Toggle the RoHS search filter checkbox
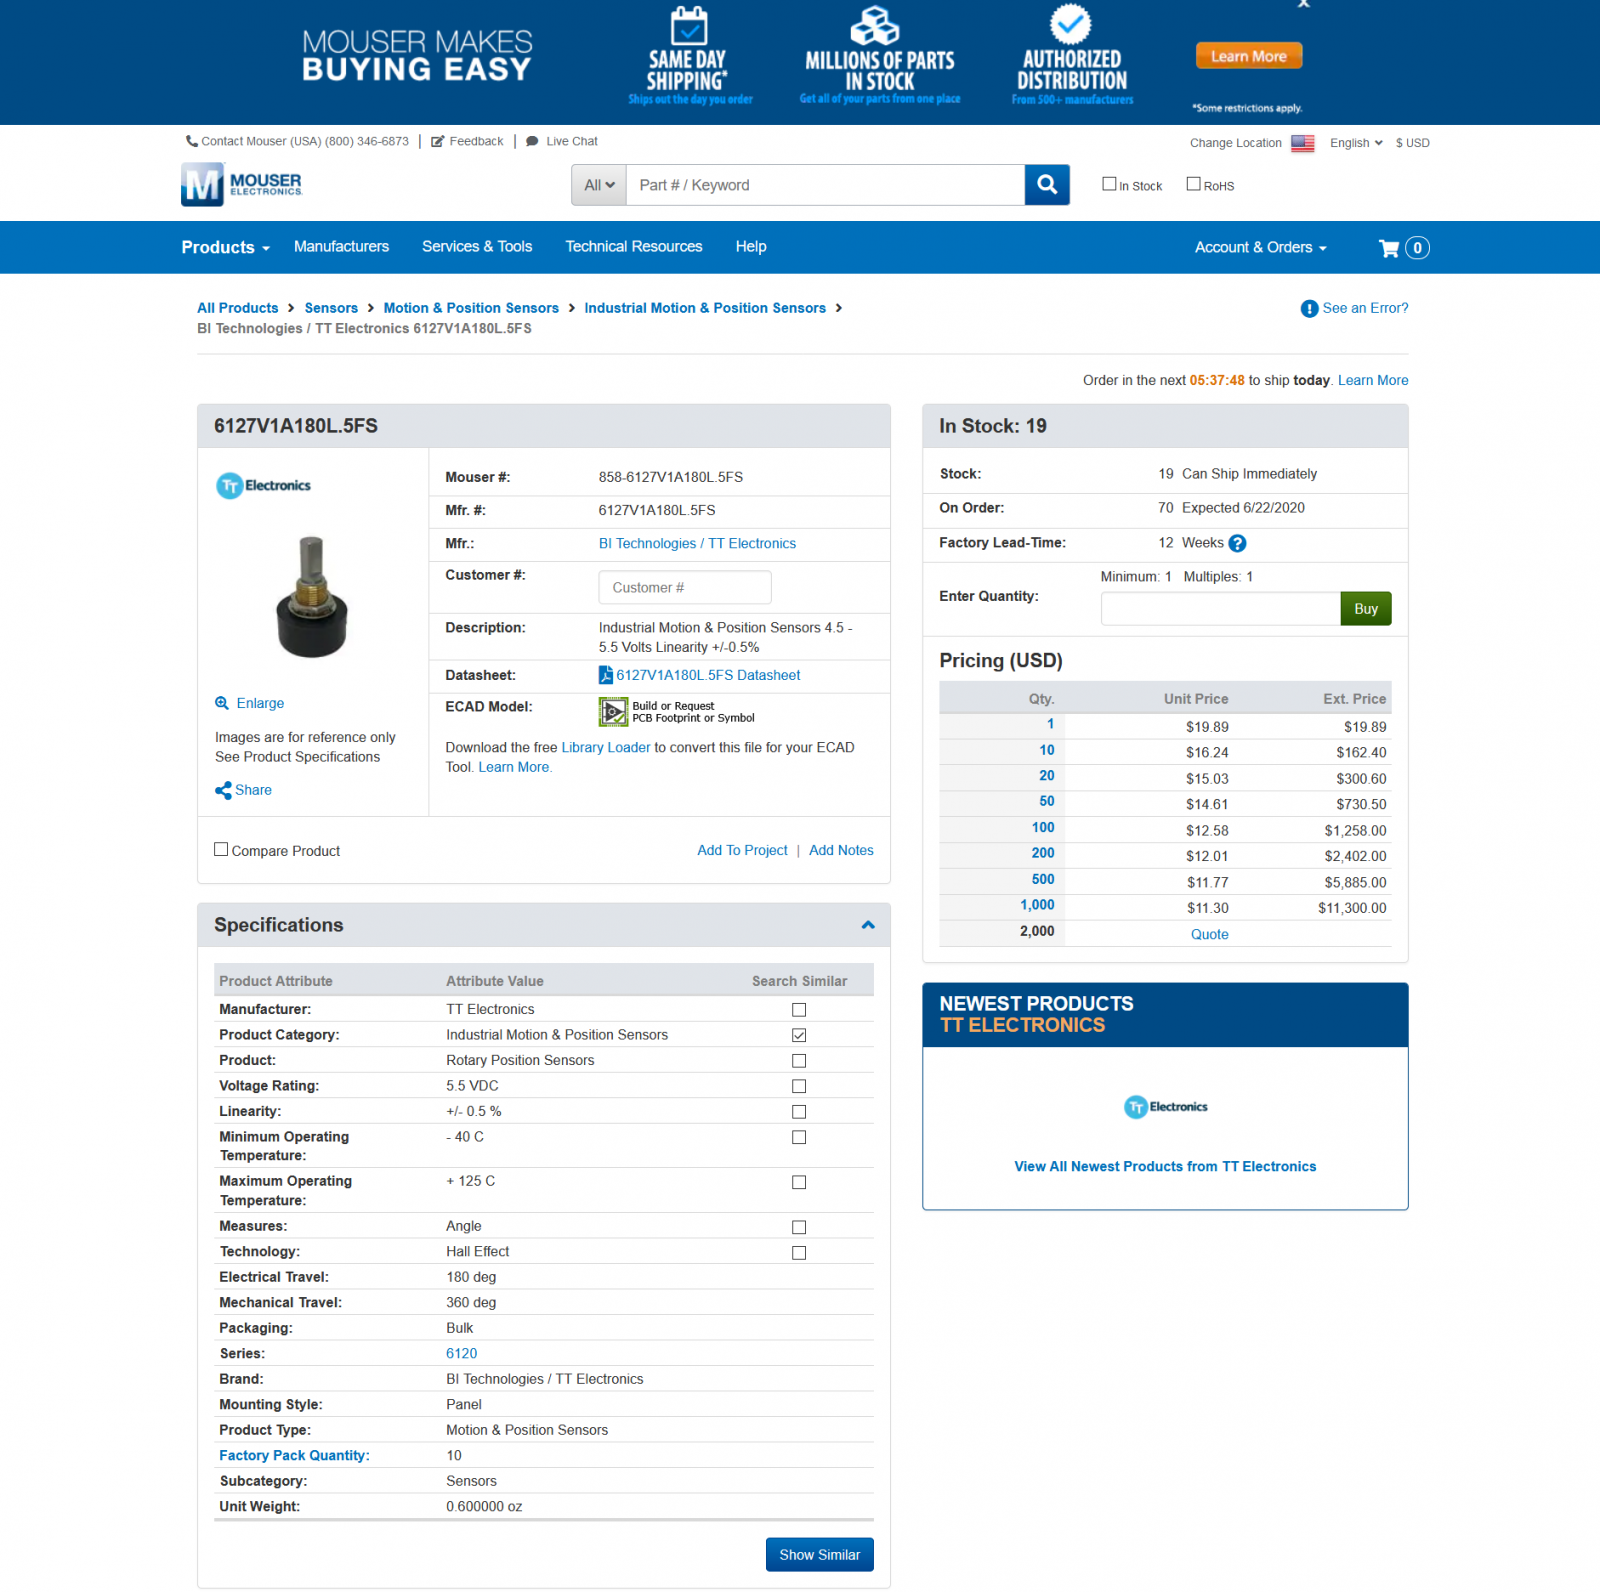The image size is (1600, 1592). (x=1193, y=184)
